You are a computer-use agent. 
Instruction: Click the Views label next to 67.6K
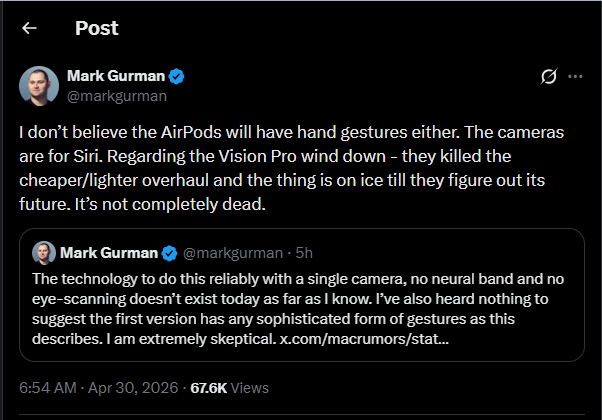[251, 387]
